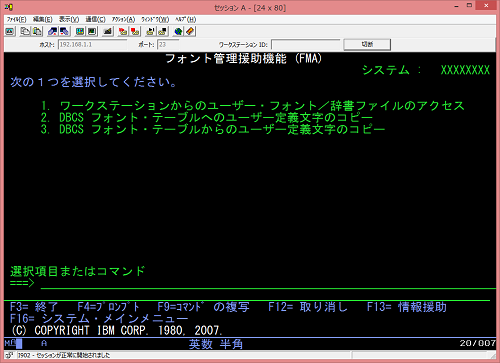Click the keyboard remap toolbar icon

[107, 31]
